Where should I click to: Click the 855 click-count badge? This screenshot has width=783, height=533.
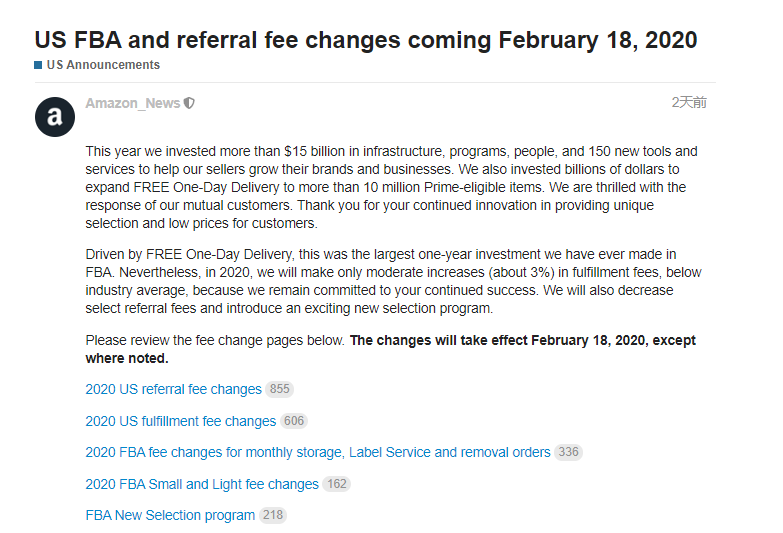279,389
